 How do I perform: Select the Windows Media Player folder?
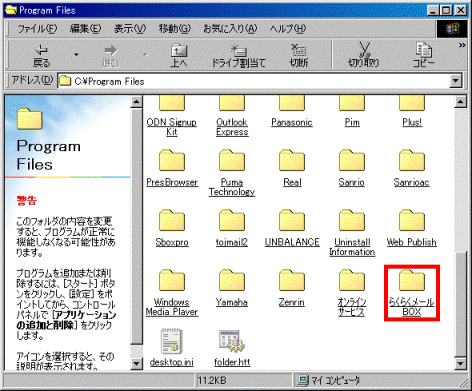click(x=172, y=293)
